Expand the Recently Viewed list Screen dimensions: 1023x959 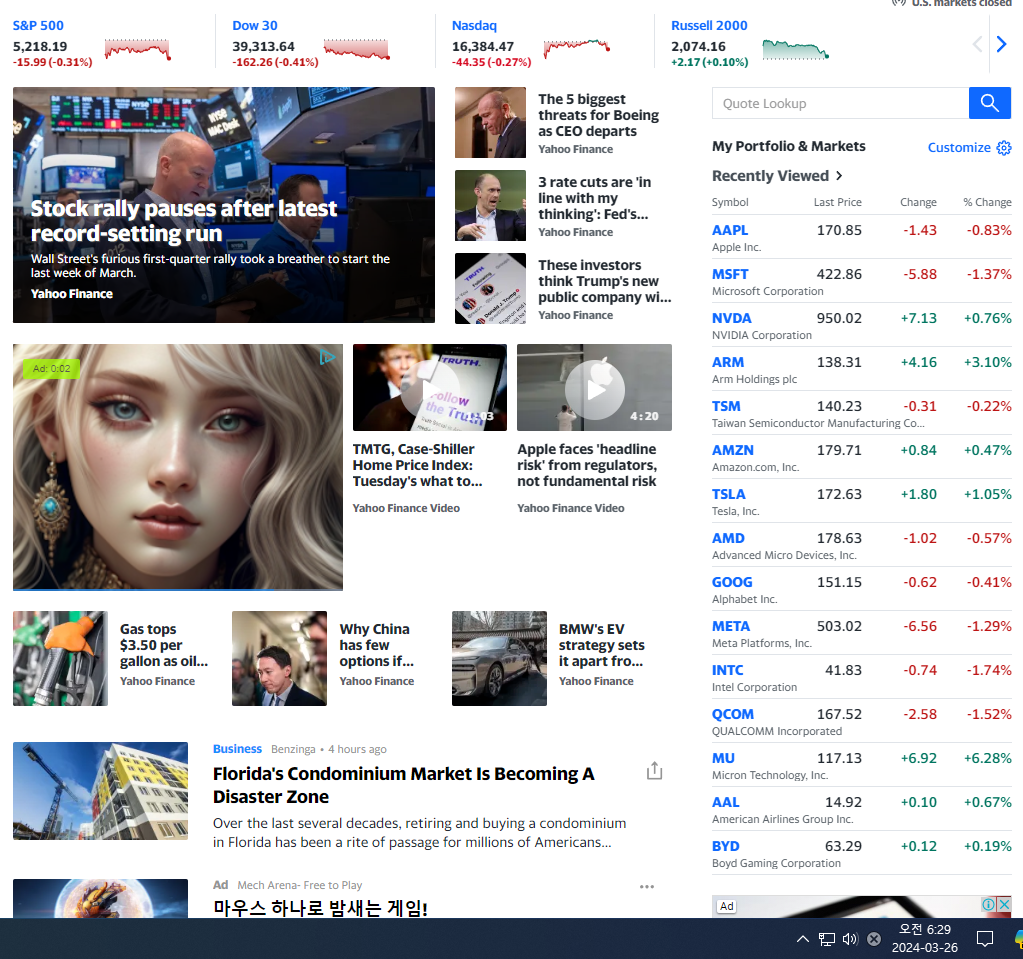[777, 175]
